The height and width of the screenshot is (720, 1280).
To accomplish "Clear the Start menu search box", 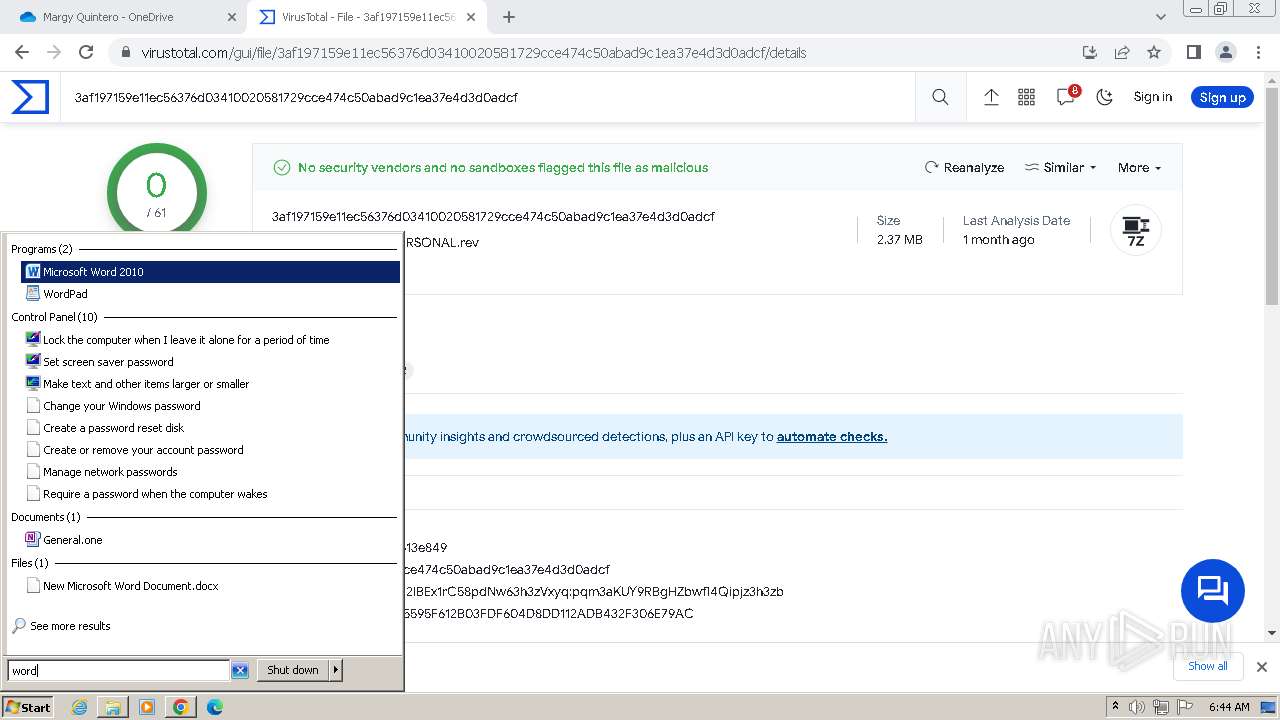I will pos(240,671).
